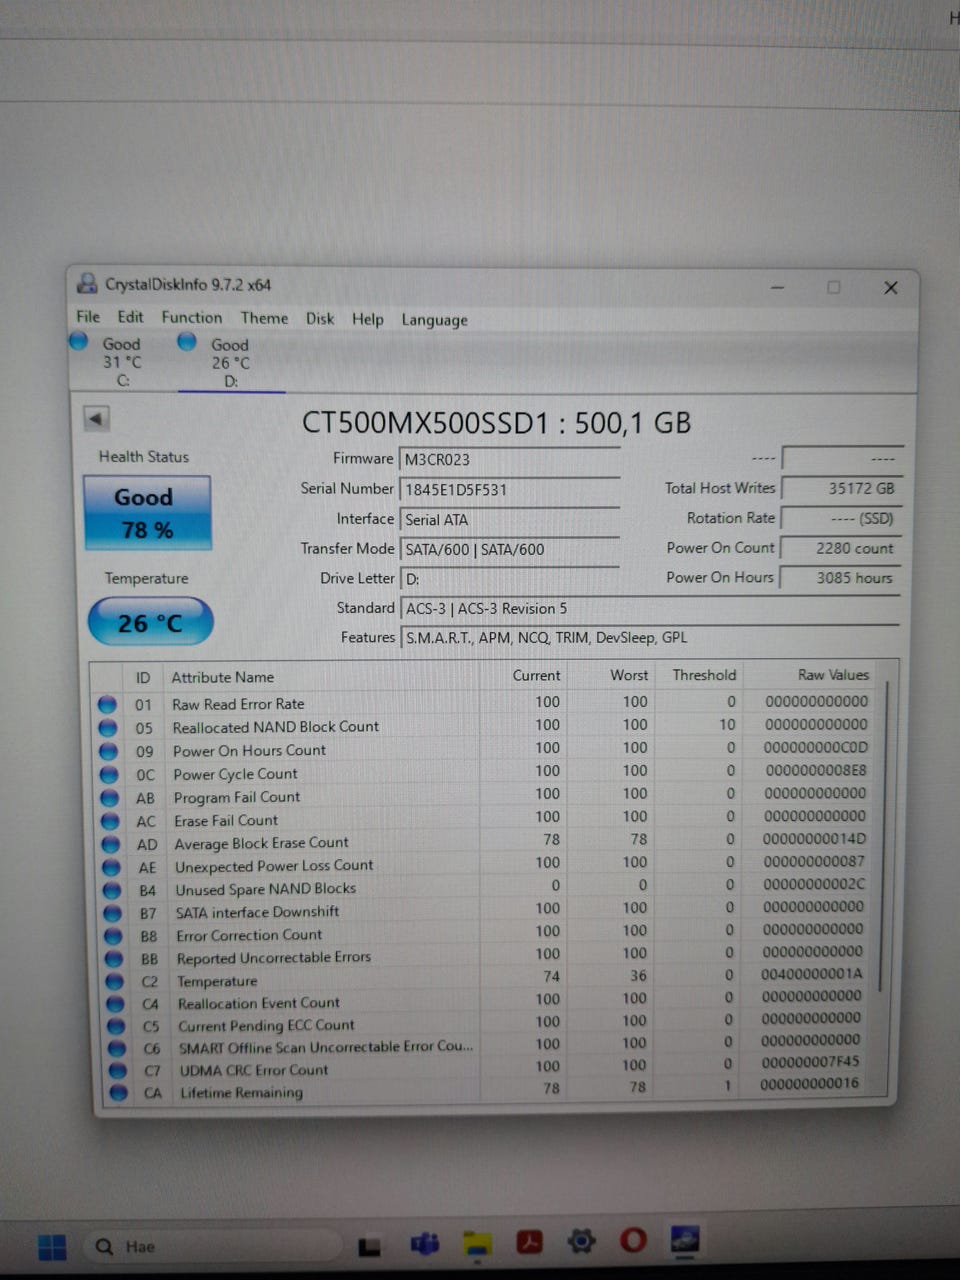Click the status dot for SMART Offline Scan Uncorrectable

pos(117,1048)
